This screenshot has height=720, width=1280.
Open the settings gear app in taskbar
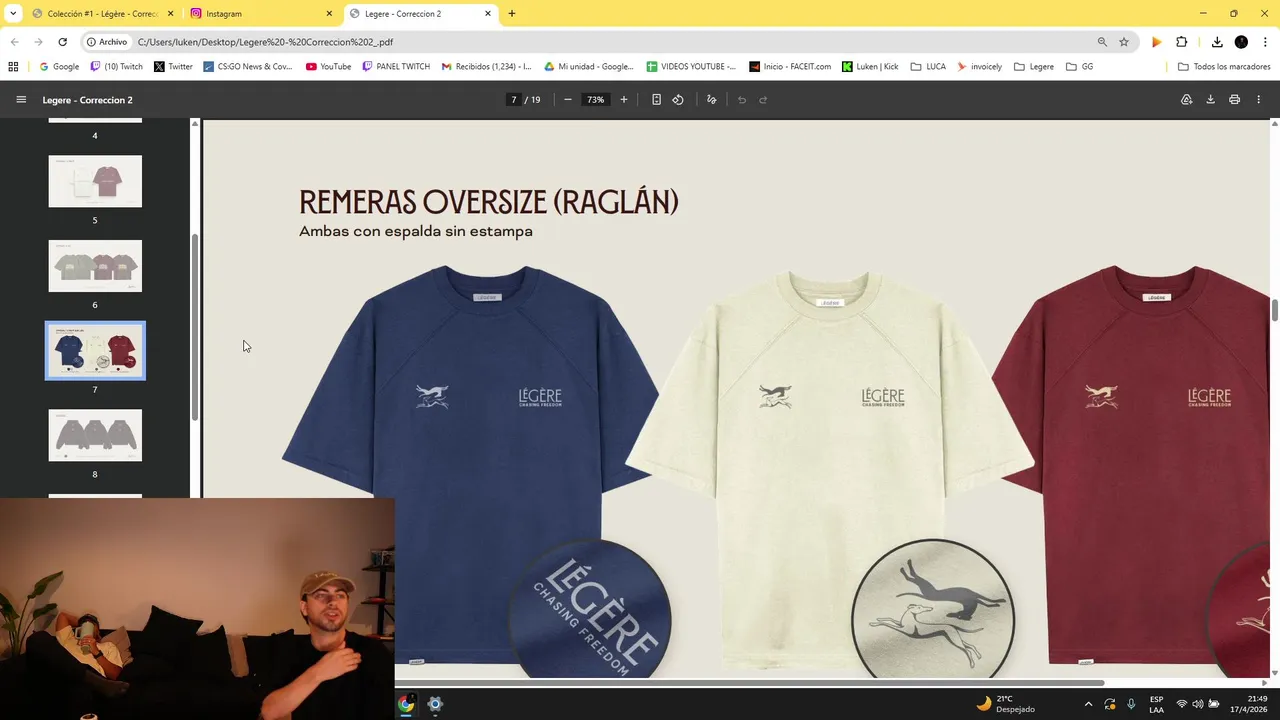[435, 704]
